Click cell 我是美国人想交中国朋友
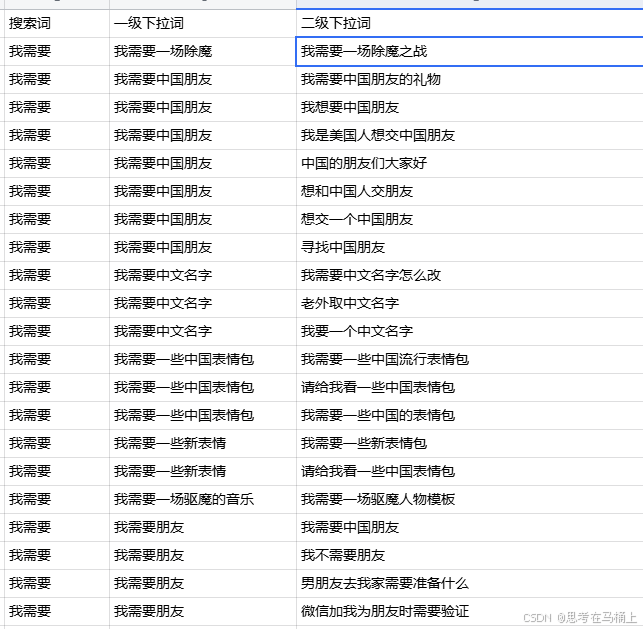 click(x=470, y=135)
